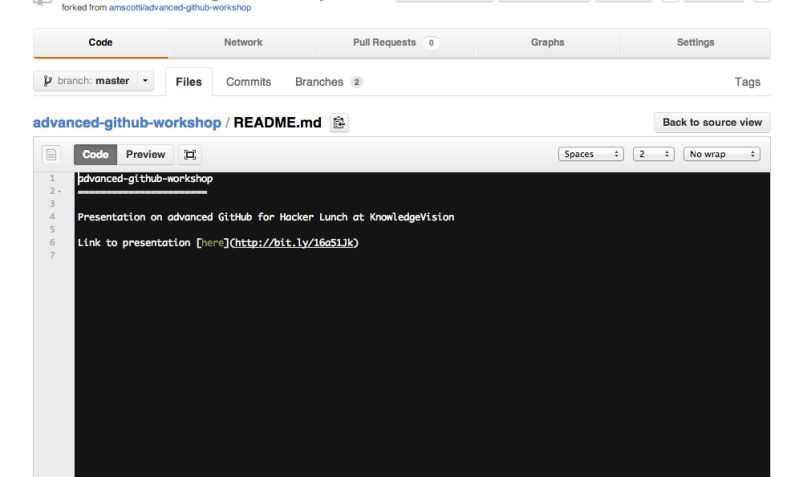The width and height of the screenshot is (799, 477).
Task: Open the Tags link
Action: pos(747,82)
